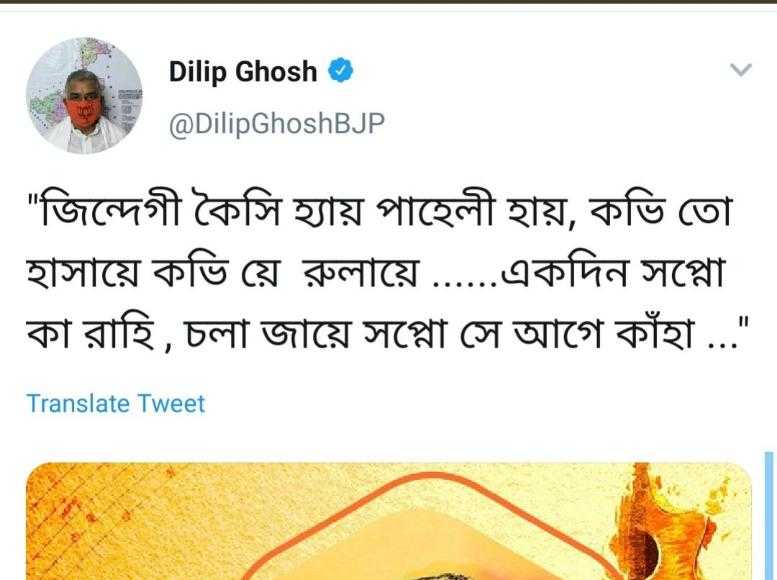Open the attached orange image preview
This screenshot has width=777, height=580.
click(x=389, y=521)
